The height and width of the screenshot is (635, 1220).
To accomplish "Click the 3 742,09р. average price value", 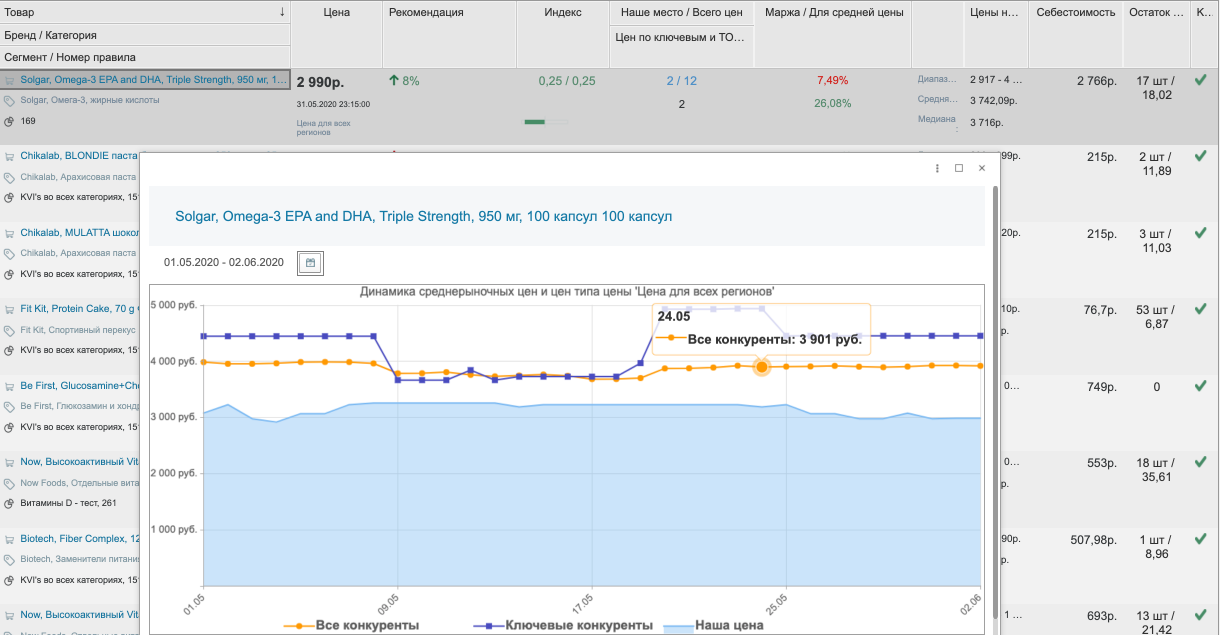I will (x=994, y=100).
